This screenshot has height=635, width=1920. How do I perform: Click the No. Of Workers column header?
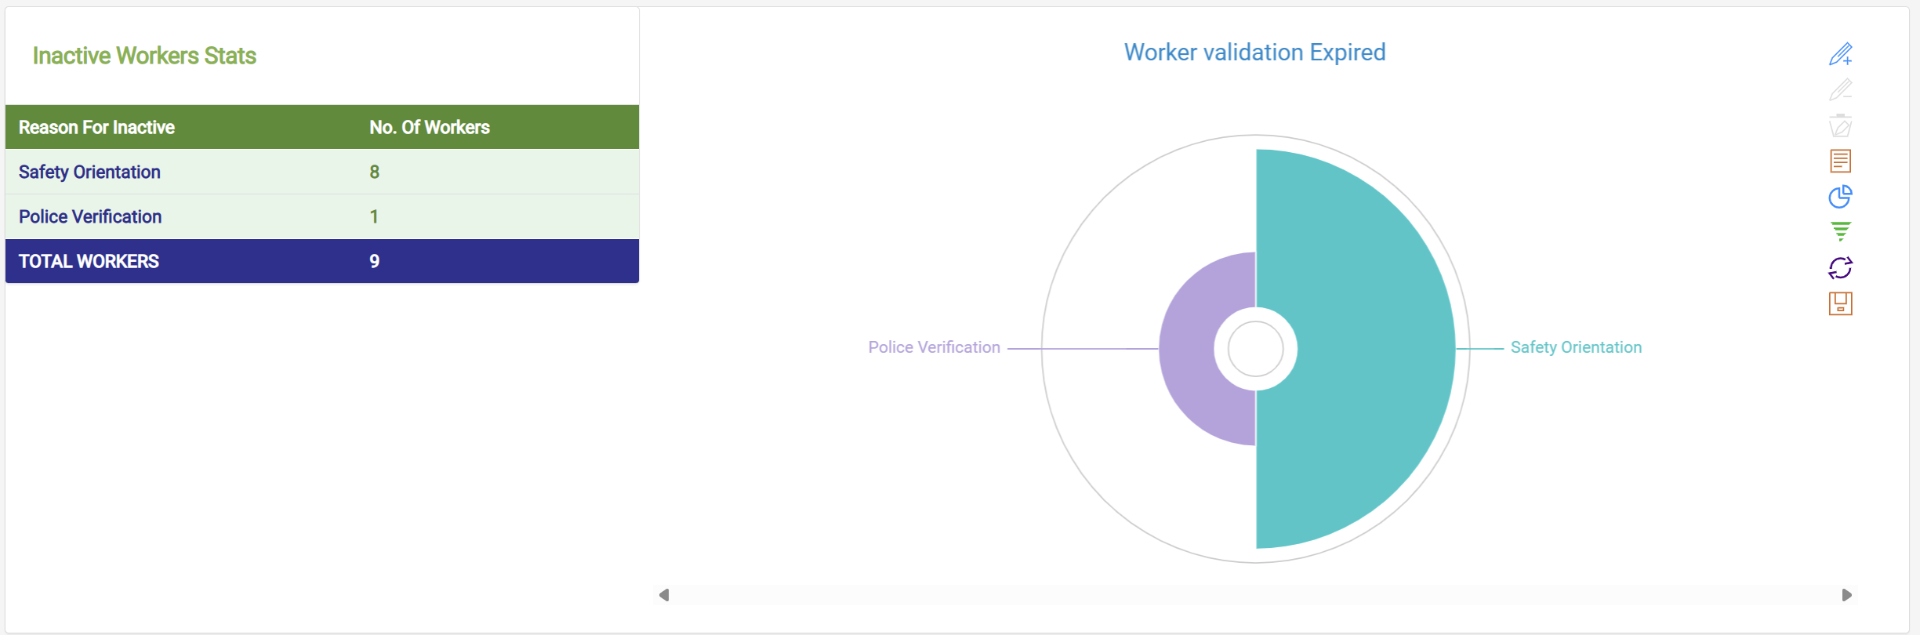point(430,127)
